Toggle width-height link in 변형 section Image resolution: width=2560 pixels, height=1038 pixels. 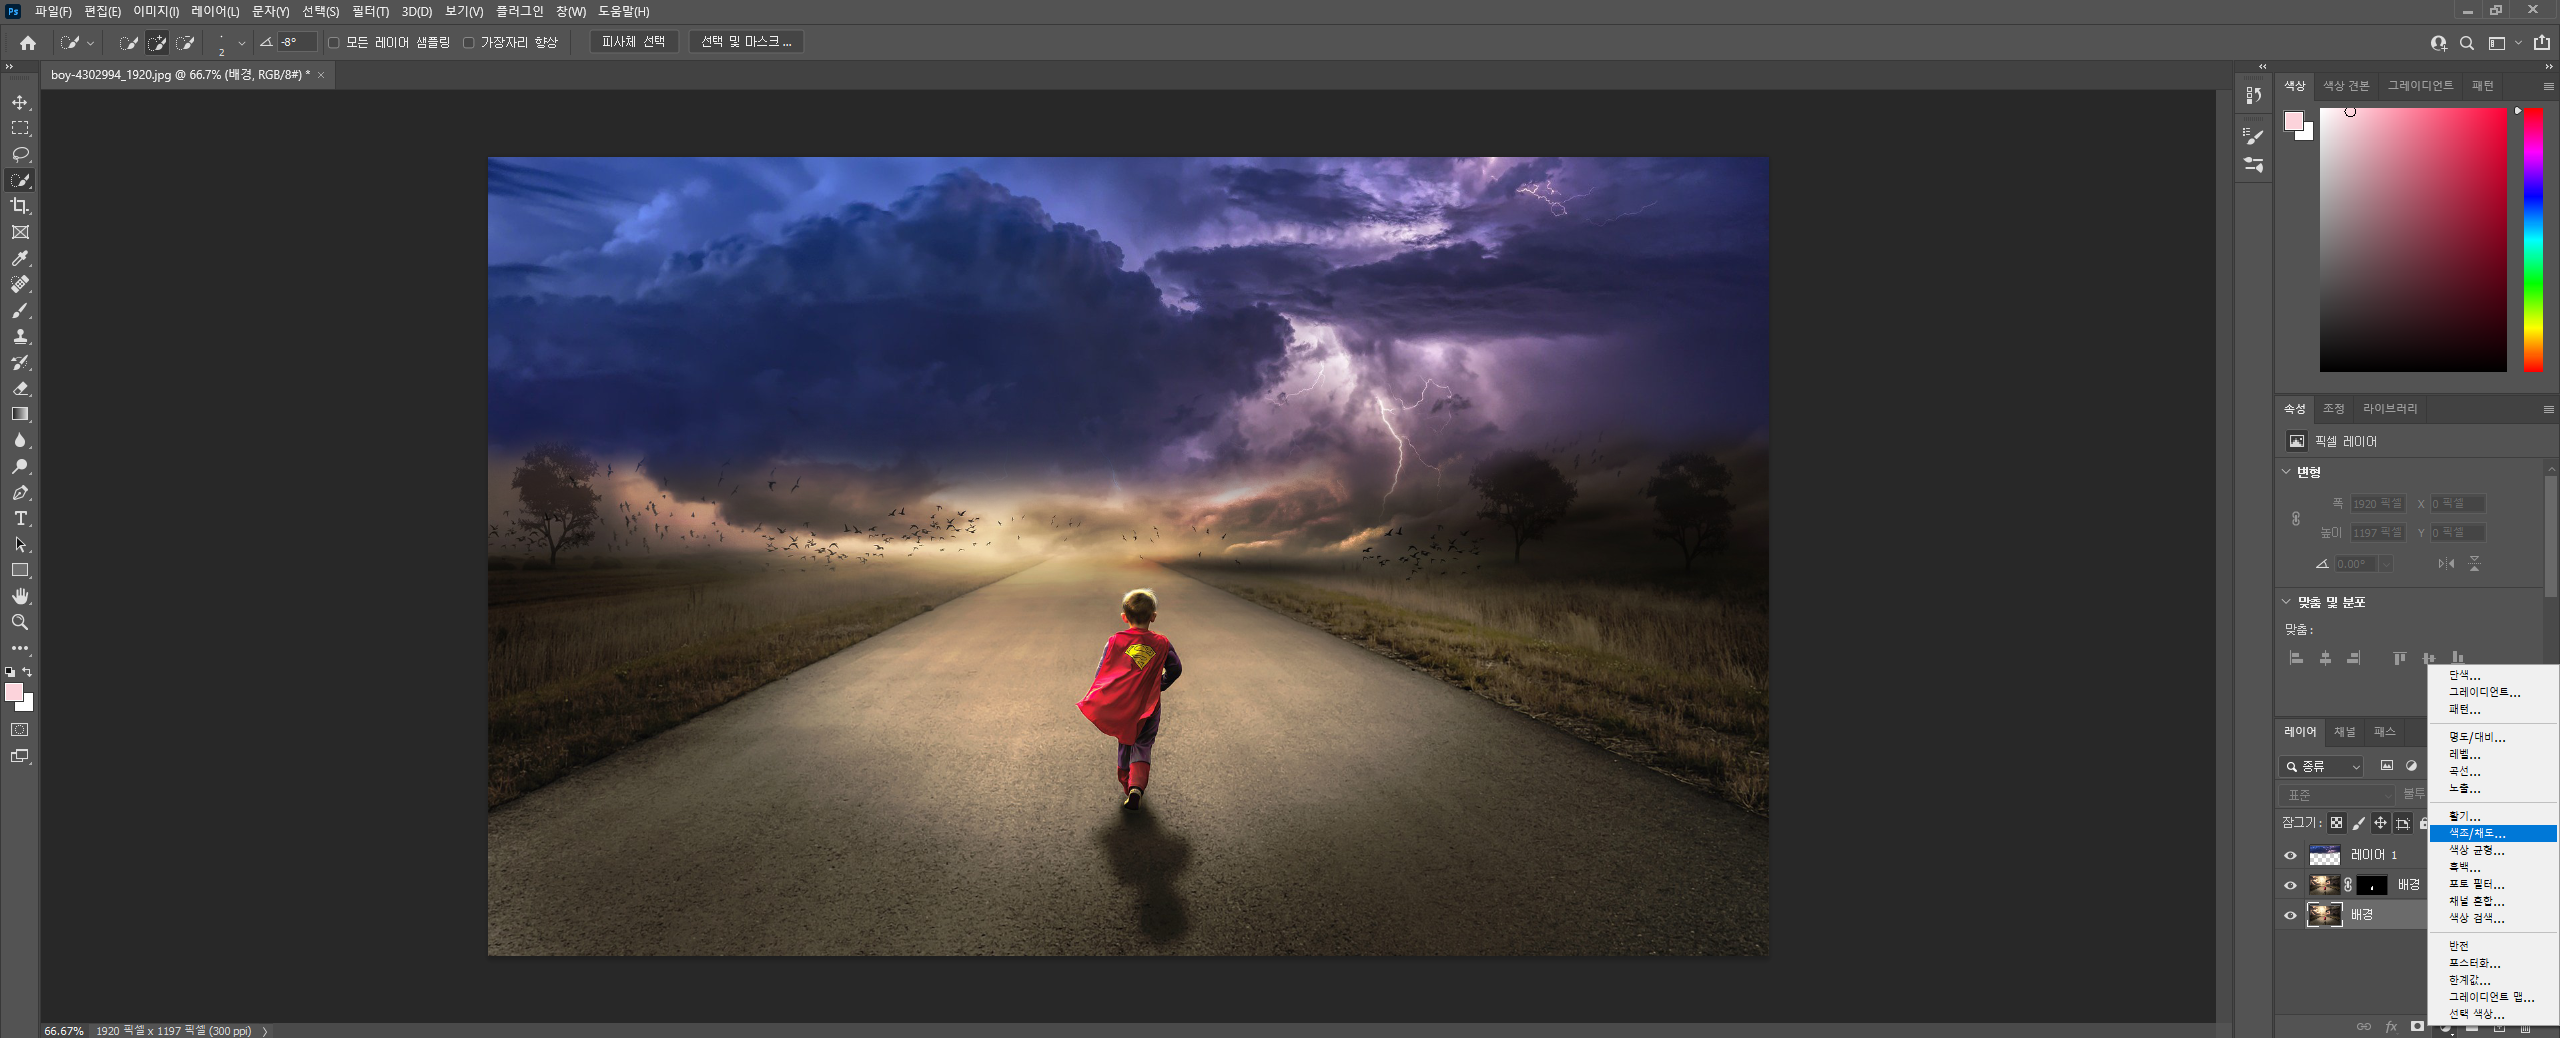pos(2296,519)
